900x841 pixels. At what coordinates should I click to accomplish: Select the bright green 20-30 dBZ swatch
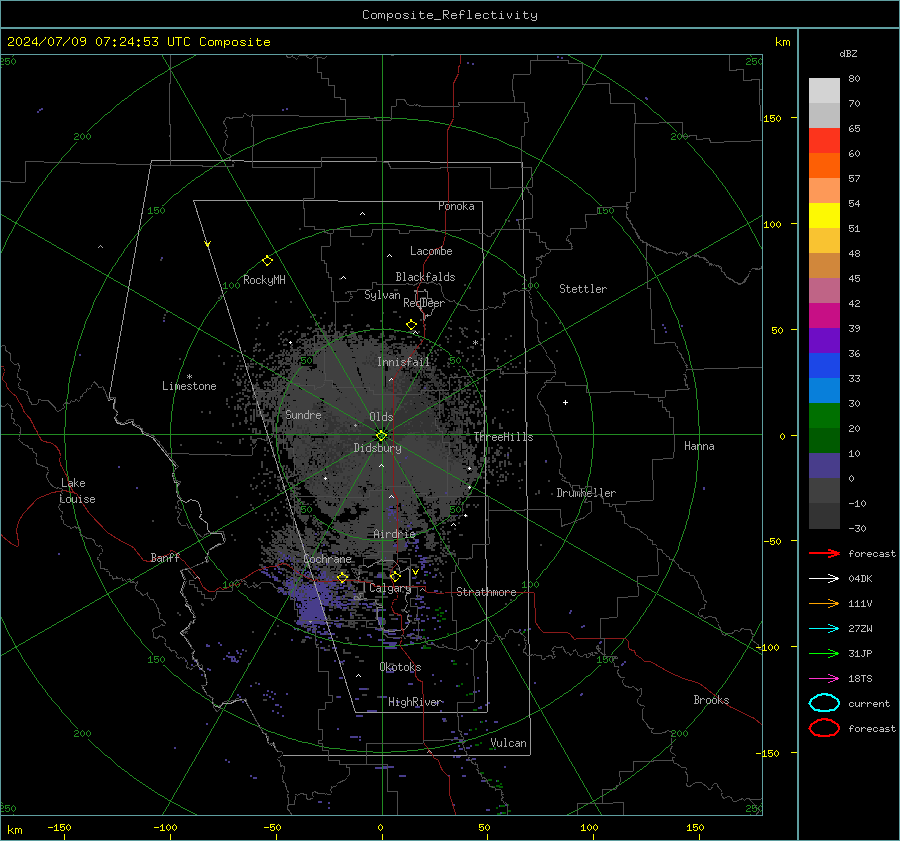tap(824, 416)
